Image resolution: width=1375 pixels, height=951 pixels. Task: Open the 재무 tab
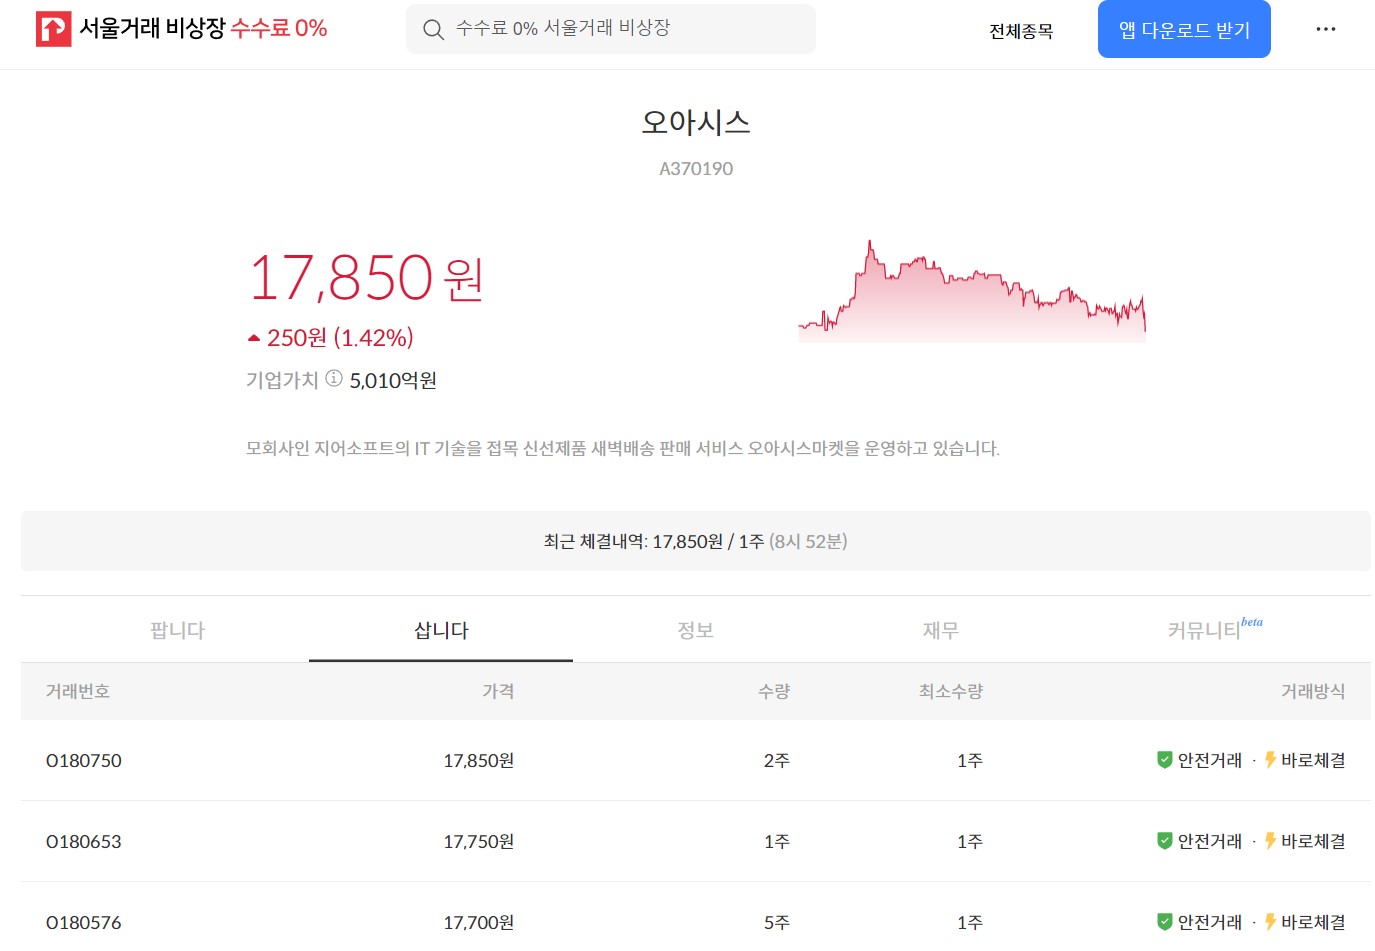pos(940,630)
